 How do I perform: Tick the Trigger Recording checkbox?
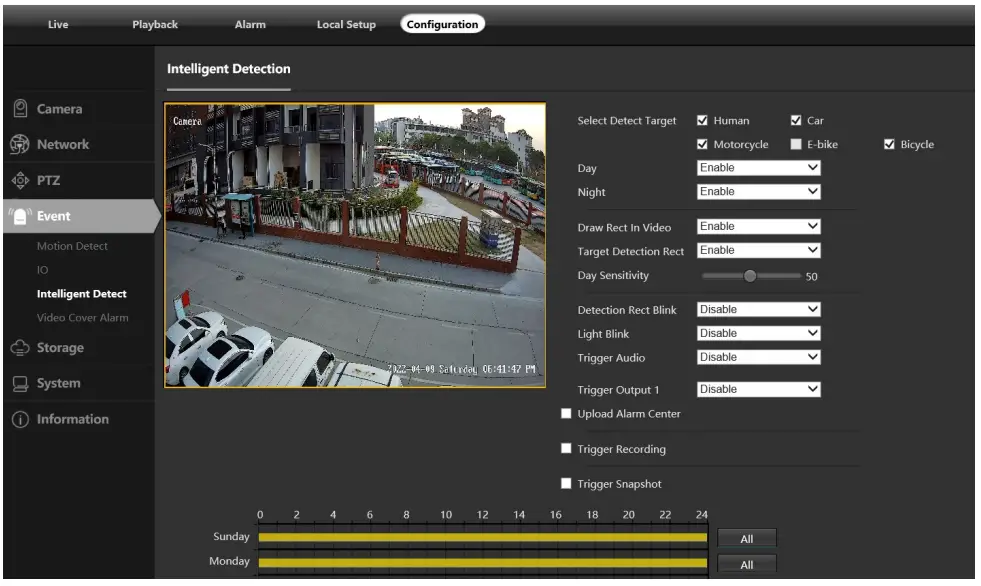567,450
